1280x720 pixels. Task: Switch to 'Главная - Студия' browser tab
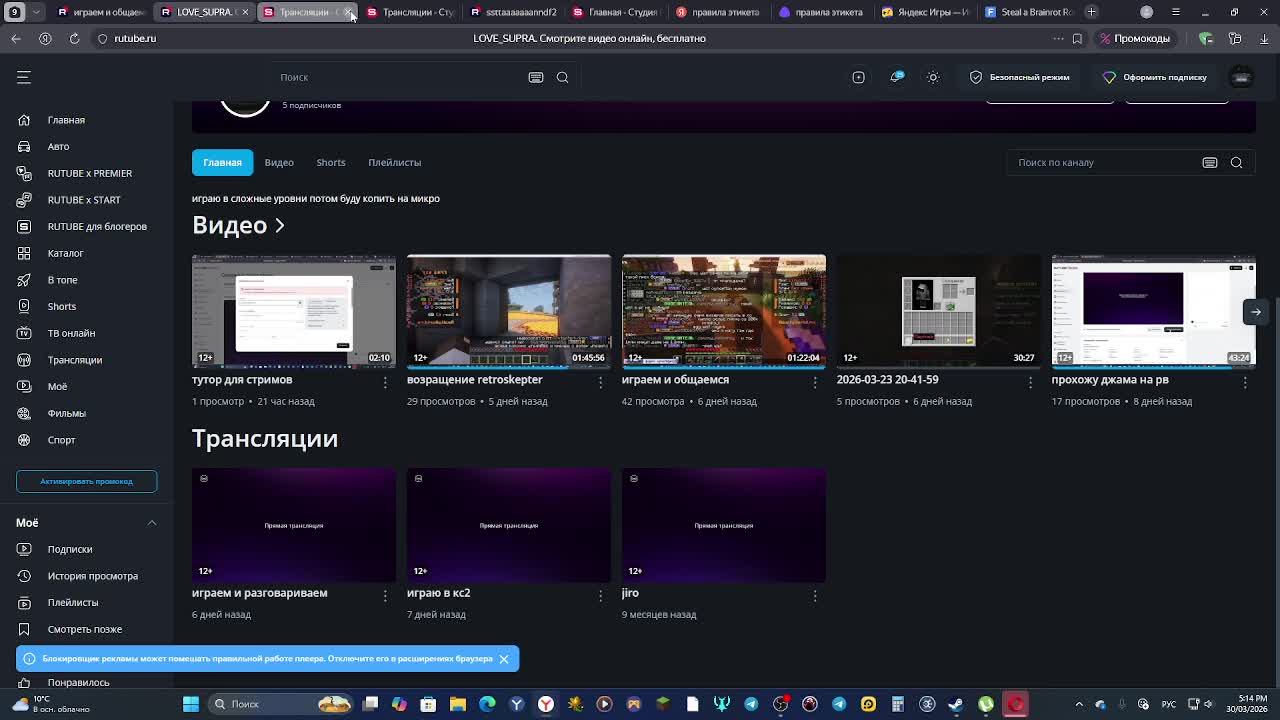(x=614, y=12)
